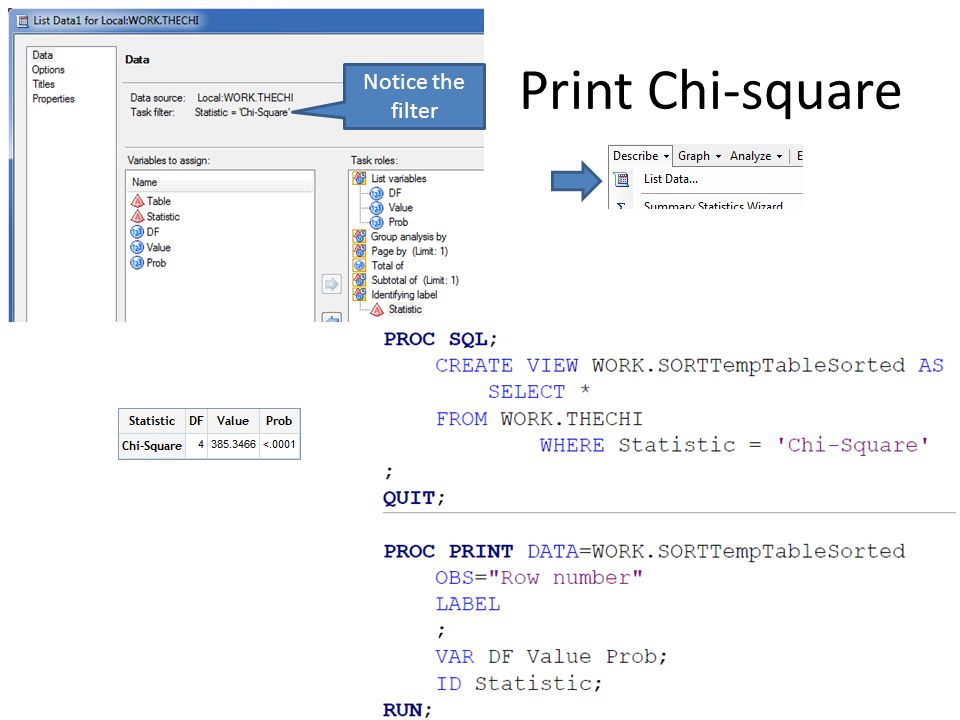Select DF in Variables to assign list
Image resolution: width=960 pixels, height=720 pixels.
coord(145,232)
